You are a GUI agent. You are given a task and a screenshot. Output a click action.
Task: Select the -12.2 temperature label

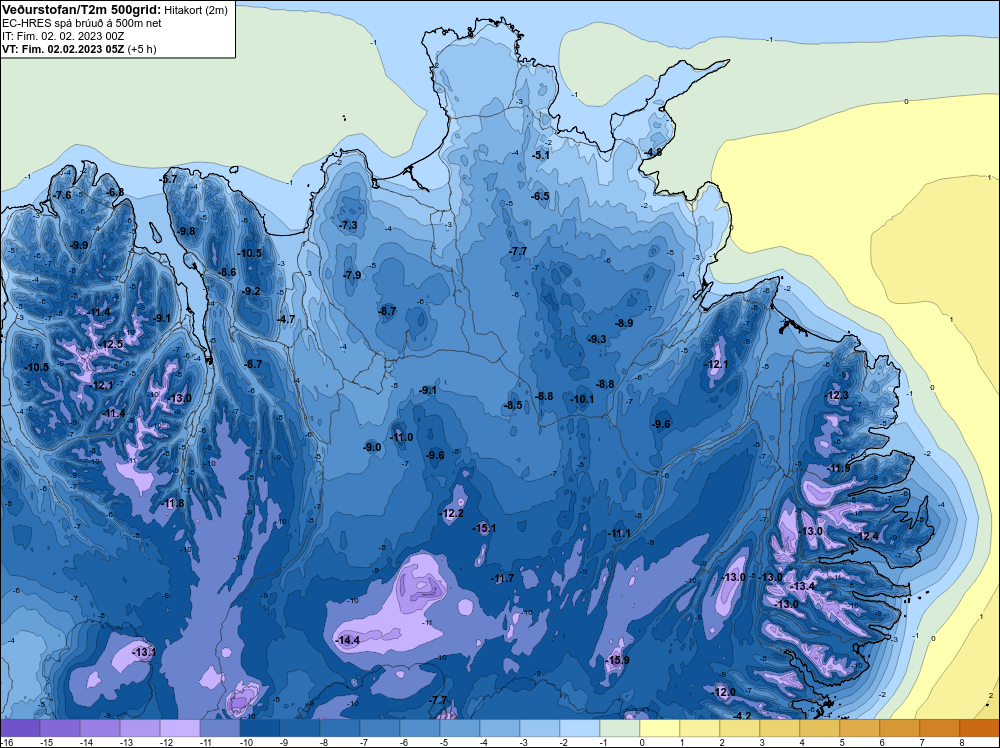(x=452, y=513)
